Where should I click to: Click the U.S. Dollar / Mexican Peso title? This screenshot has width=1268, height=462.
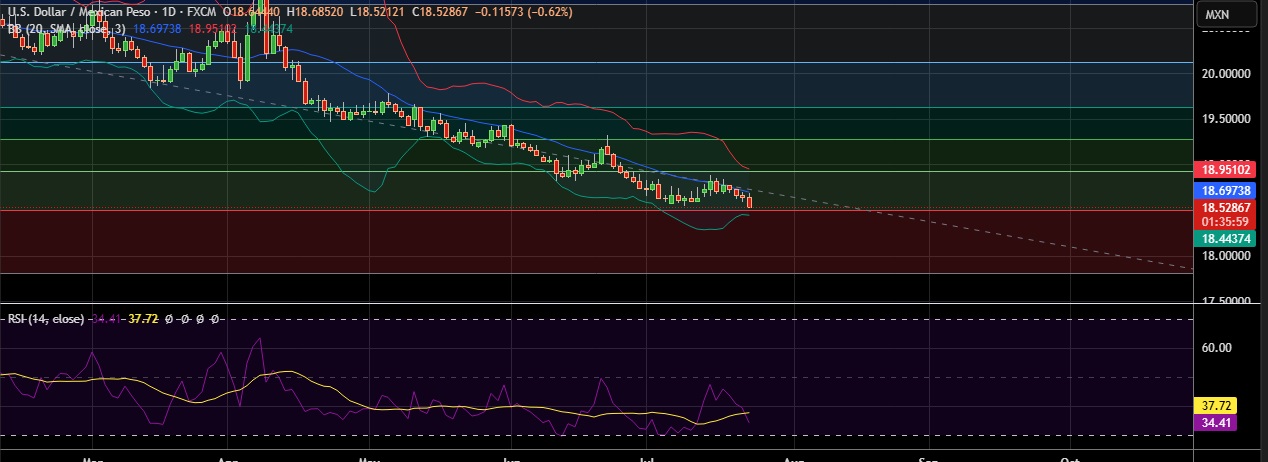80,13
